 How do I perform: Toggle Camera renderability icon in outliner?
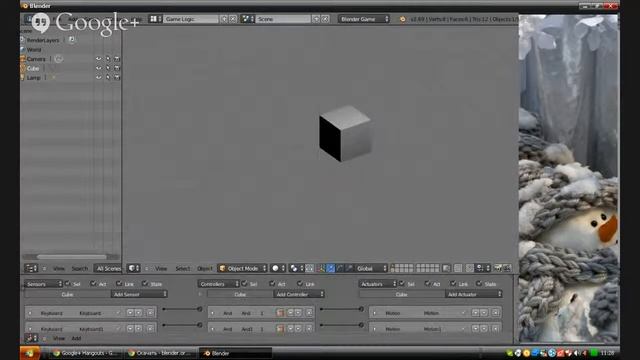pos(117,59)
